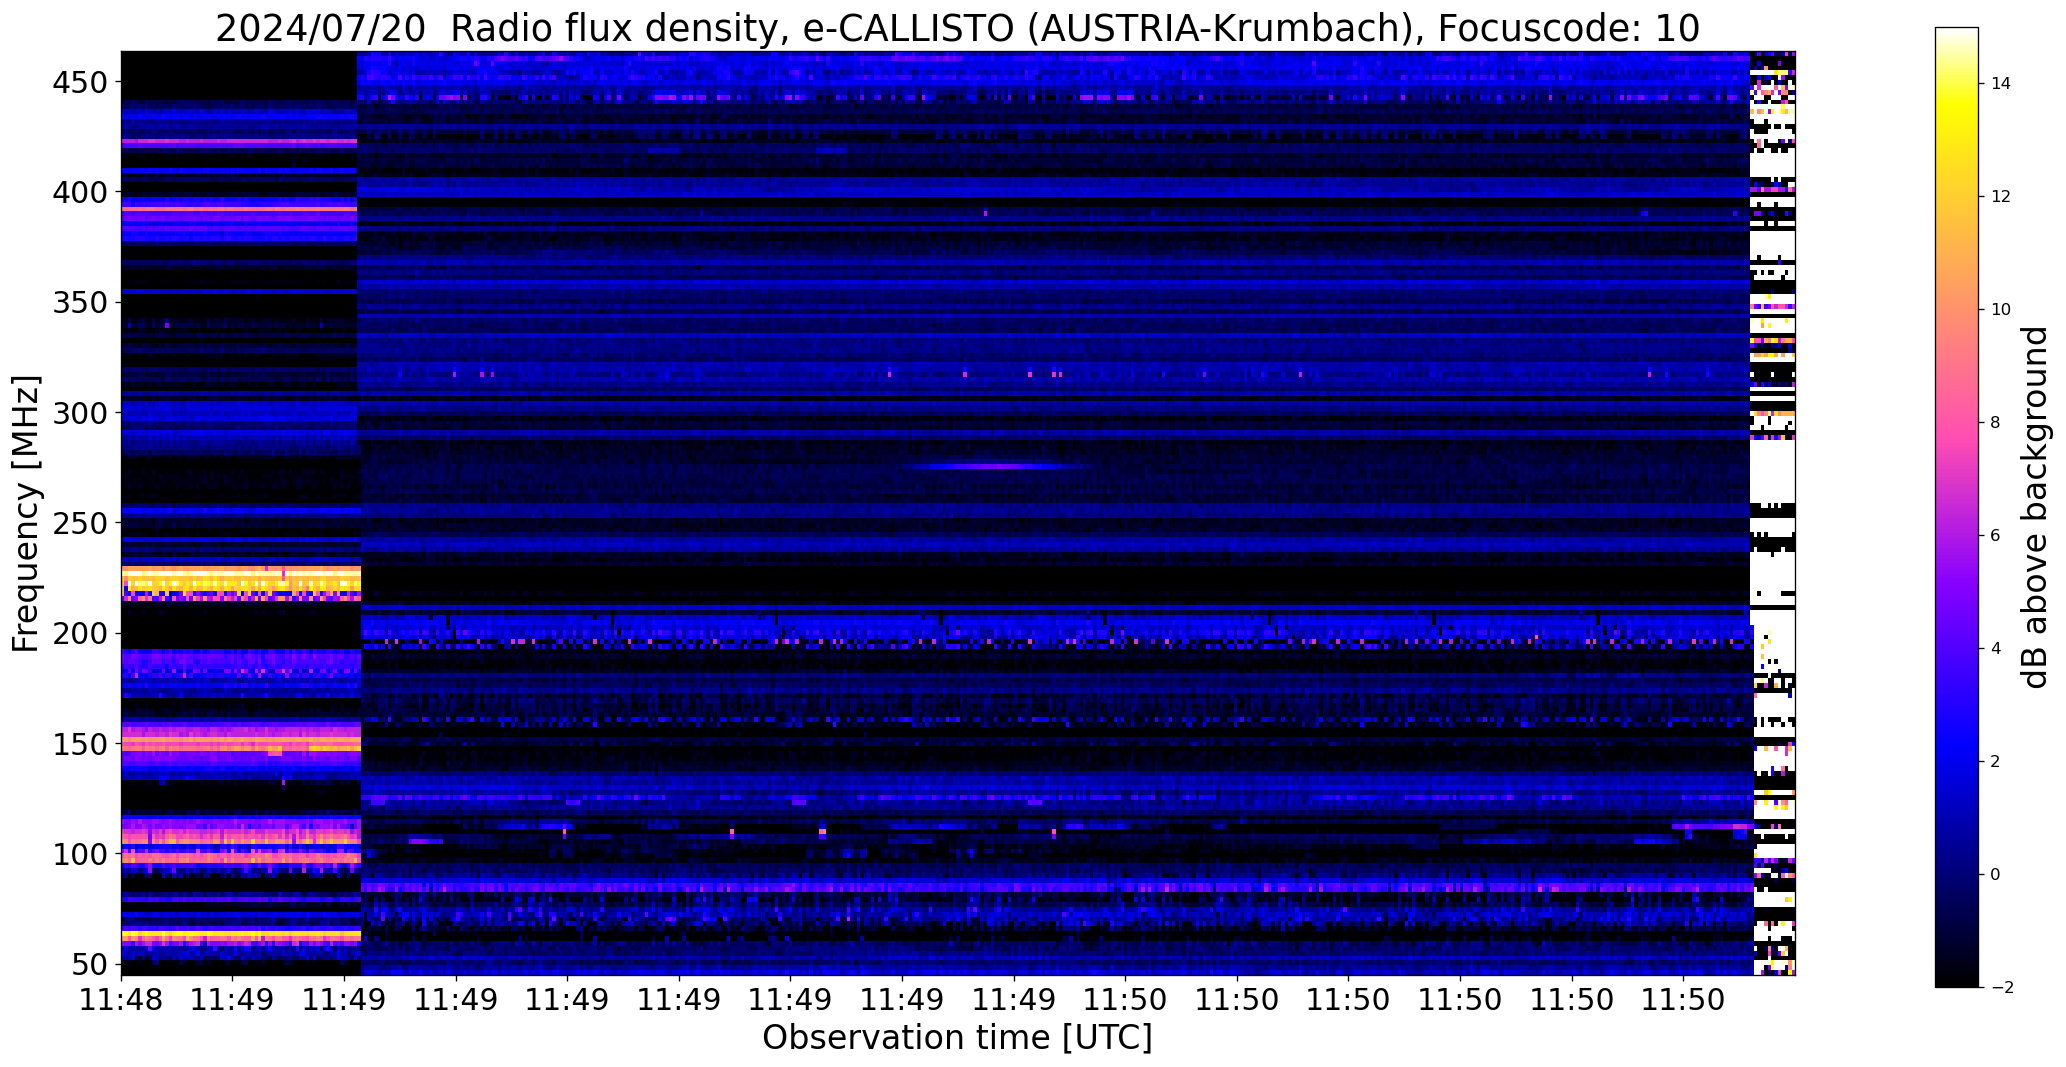Click the colorbar tick value 4
The height and width of the screenshot is (1067, 2066).
click(x=1996, y=648)
